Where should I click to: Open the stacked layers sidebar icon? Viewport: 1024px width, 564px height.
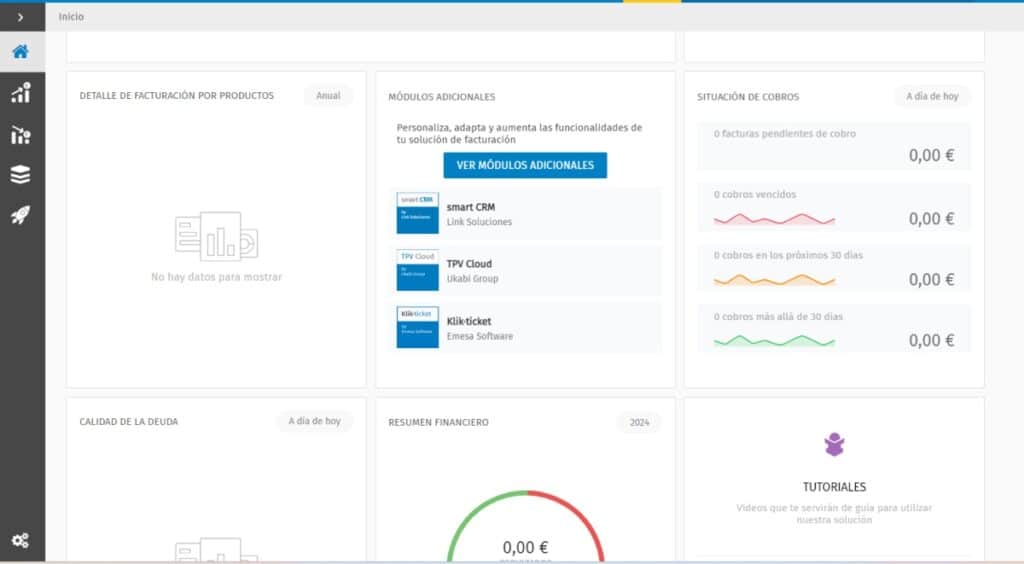[x=21, y=174]
